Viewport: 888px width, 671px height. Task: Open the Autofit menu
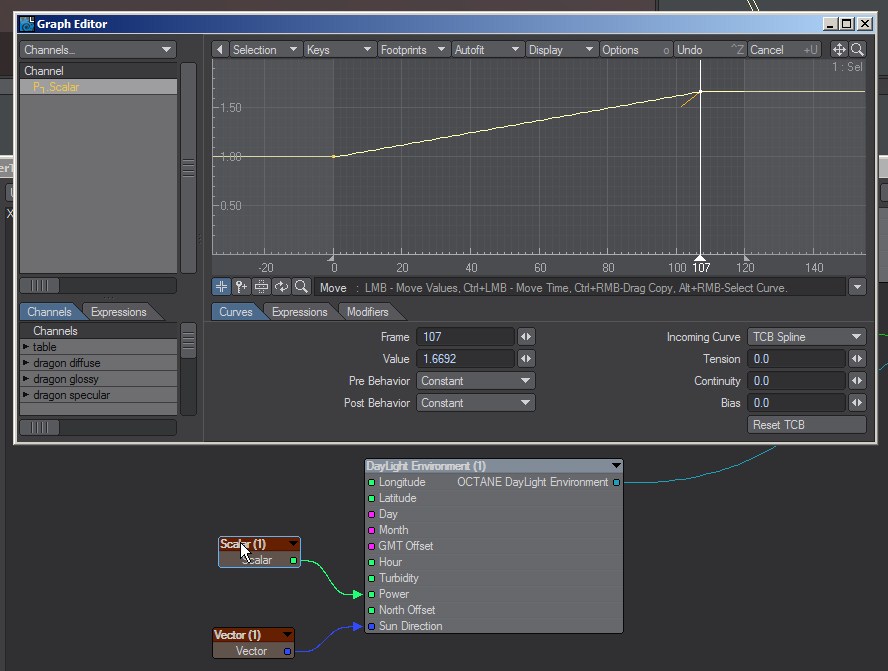point(487,50)
